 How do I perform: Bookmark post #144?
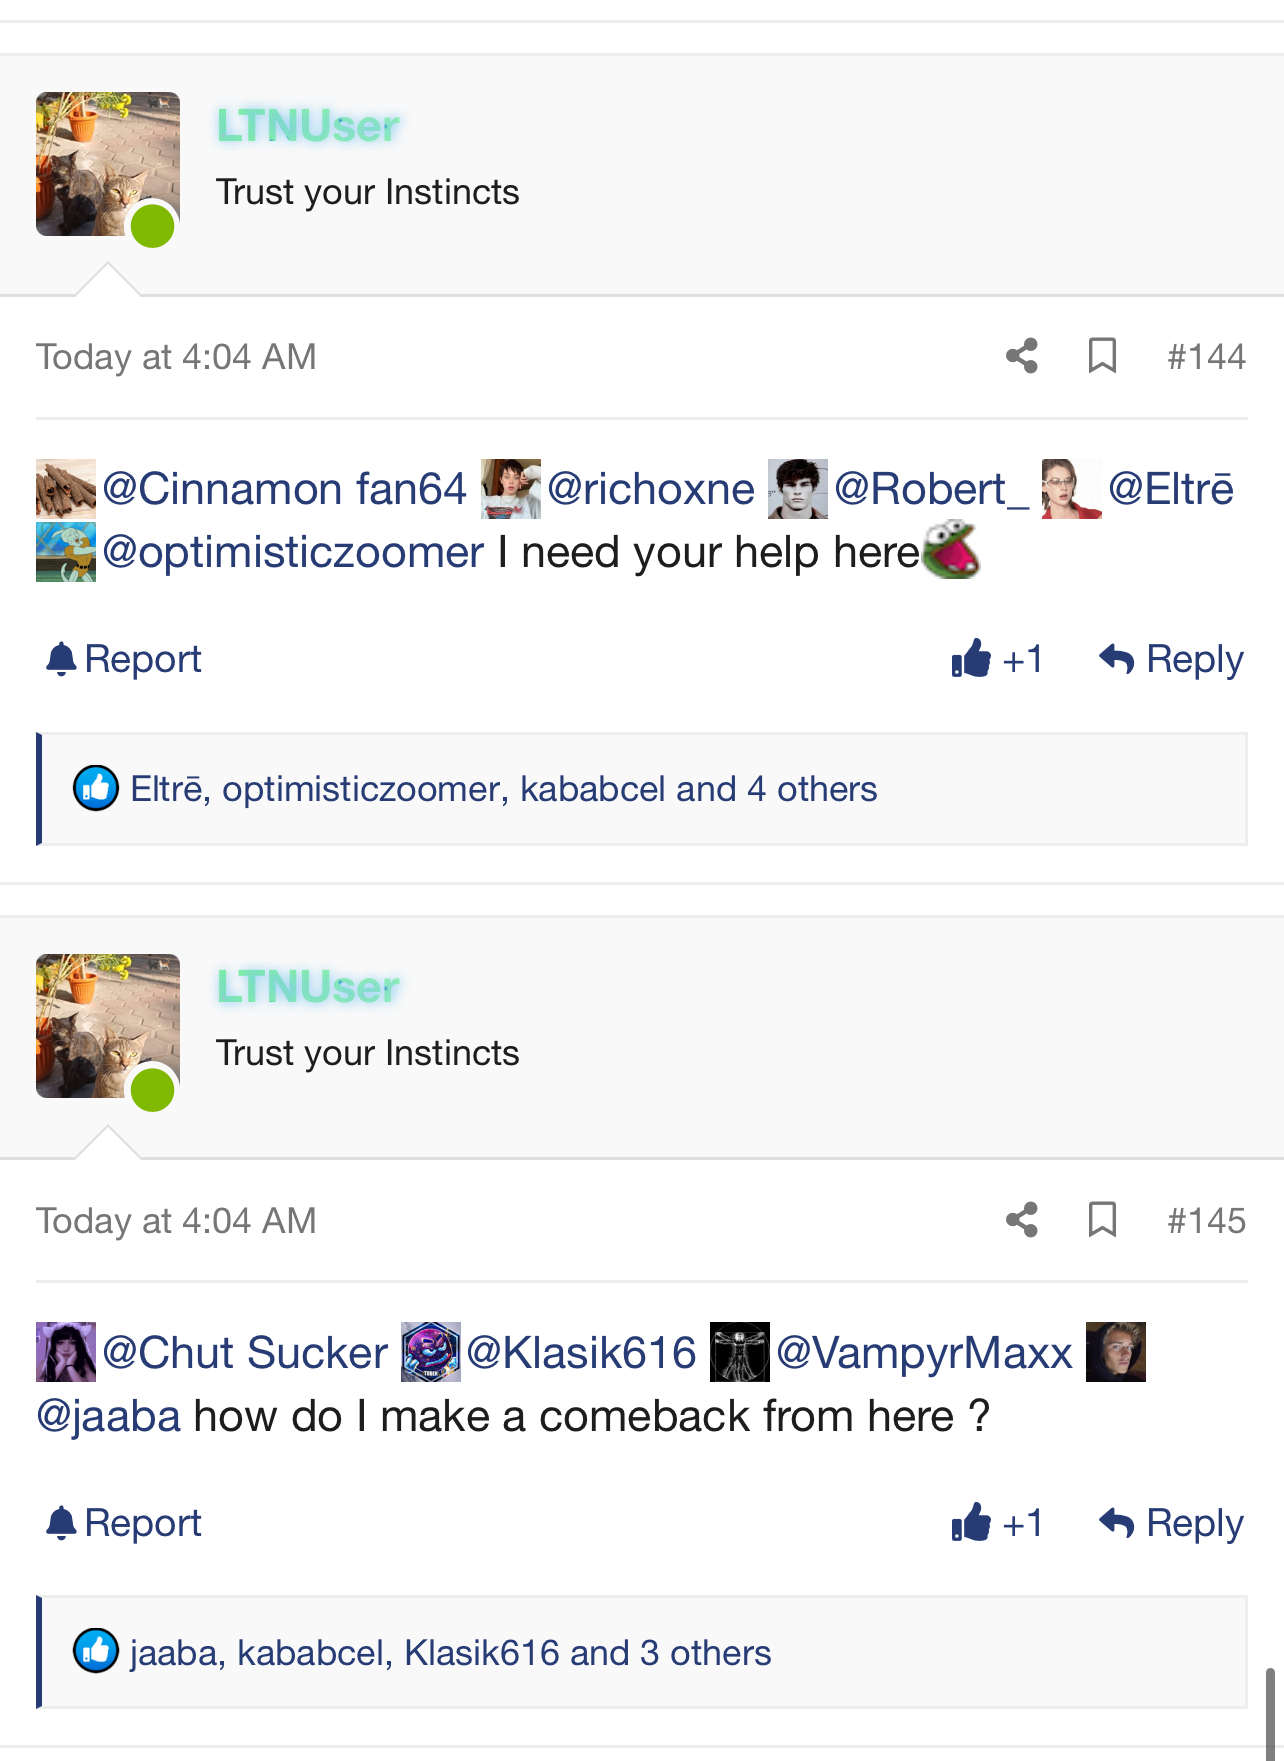[1102, 356]
